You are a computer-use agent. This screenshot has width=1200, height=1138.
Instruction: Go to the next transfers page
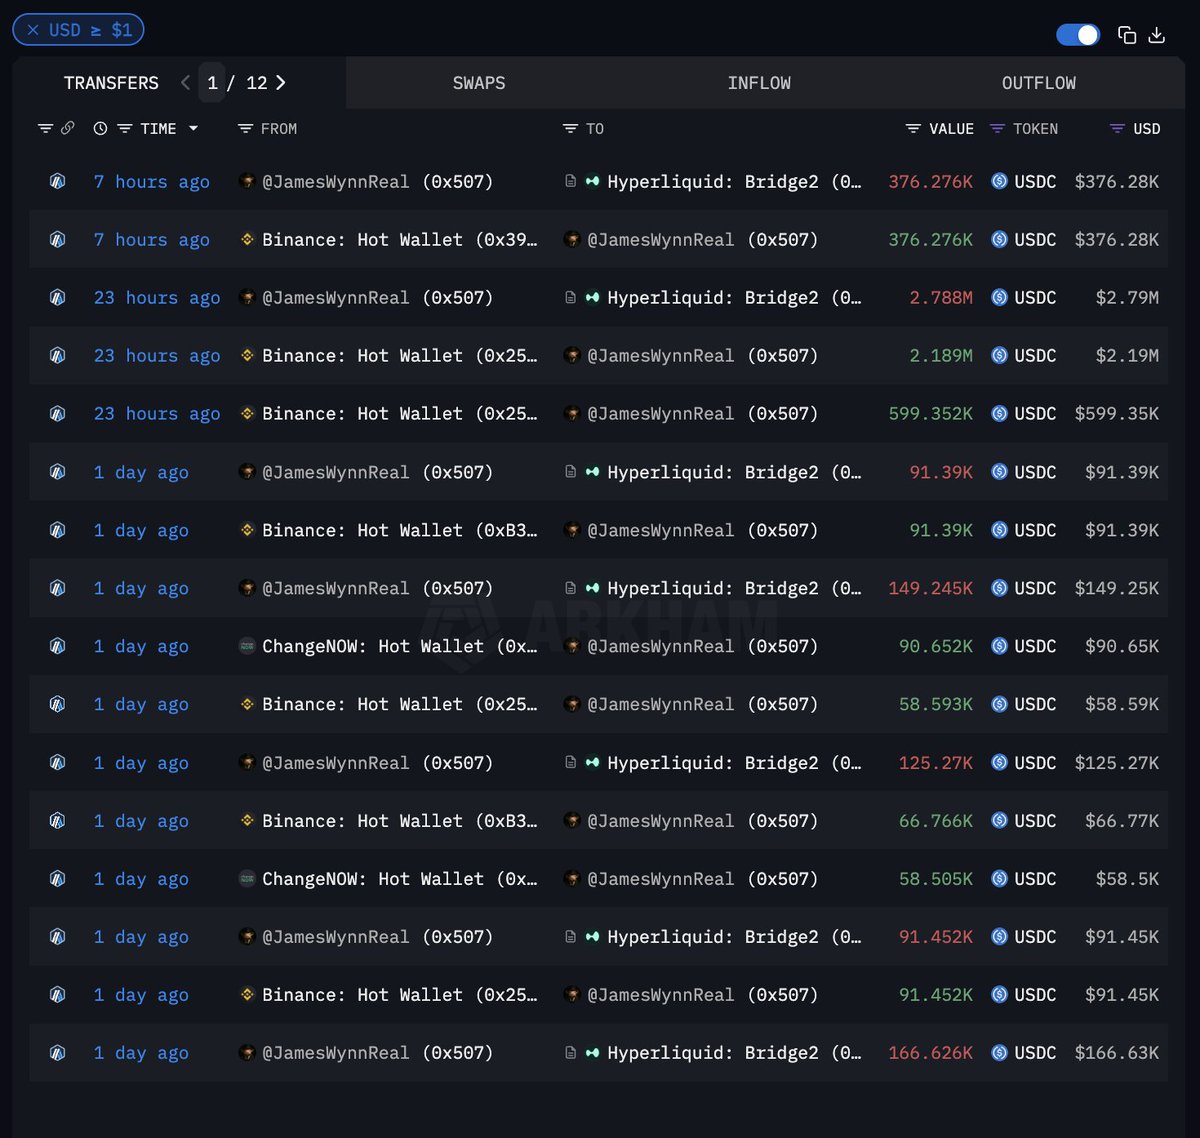pyautogui.click(x=281, y=83)
